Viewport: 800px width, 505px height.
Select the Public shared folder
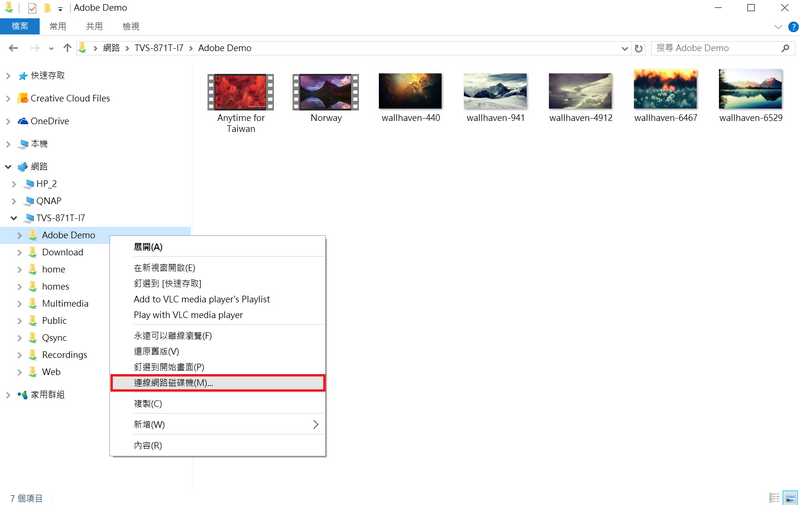pos(54,320)
